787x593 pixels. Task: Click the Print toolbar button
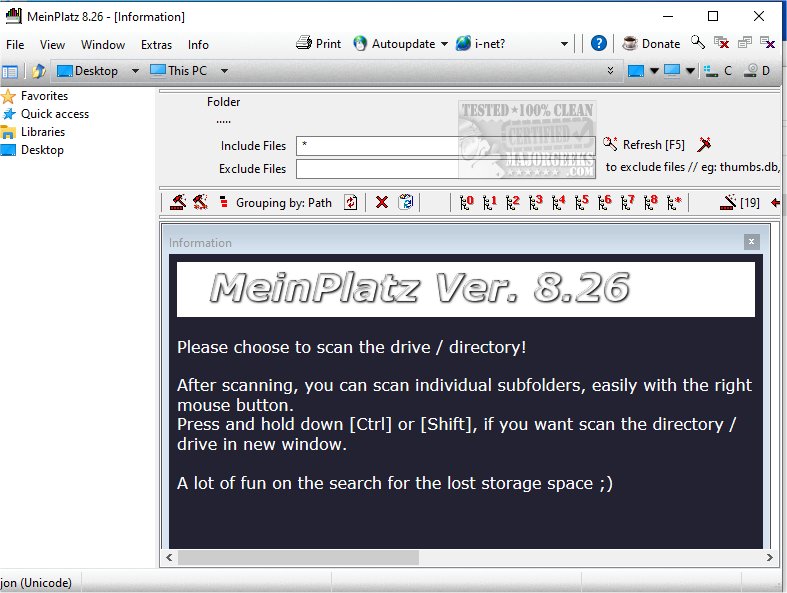pos(319,44)
